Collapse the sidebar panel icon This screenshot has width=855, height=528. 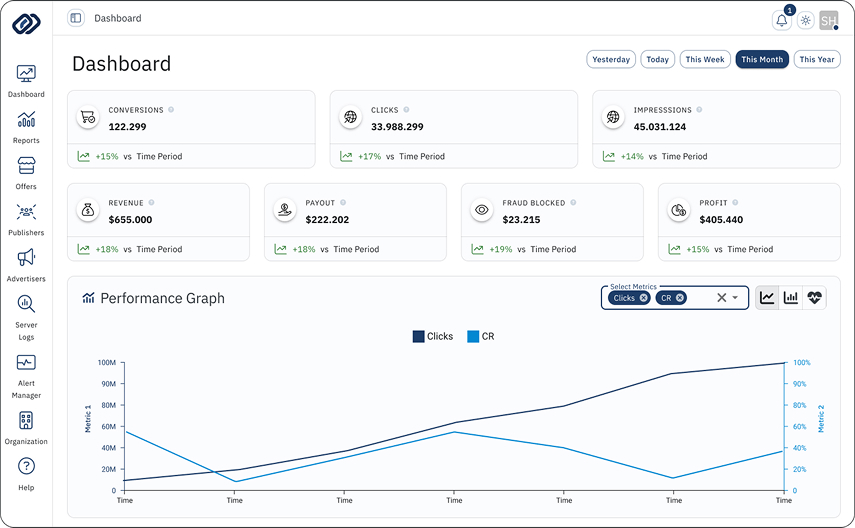(76, 18)
